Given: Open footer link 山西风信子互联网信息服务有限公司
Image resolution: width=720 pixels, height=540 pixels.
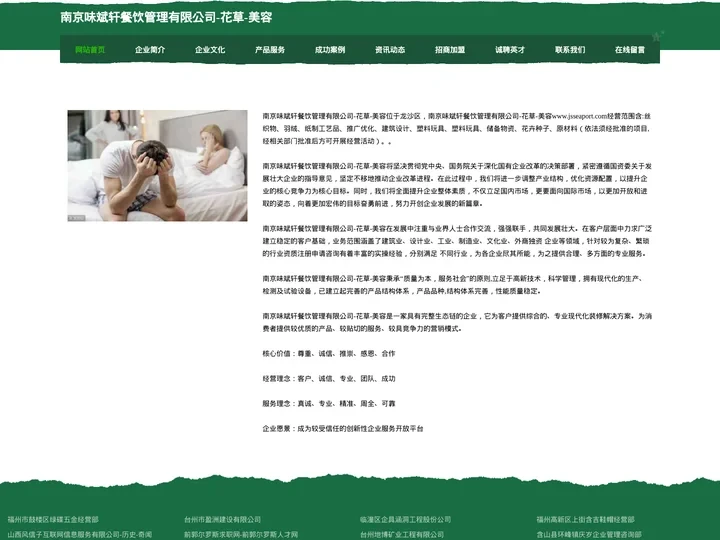Looking at the screenshot, I should (x=80, y=534).
